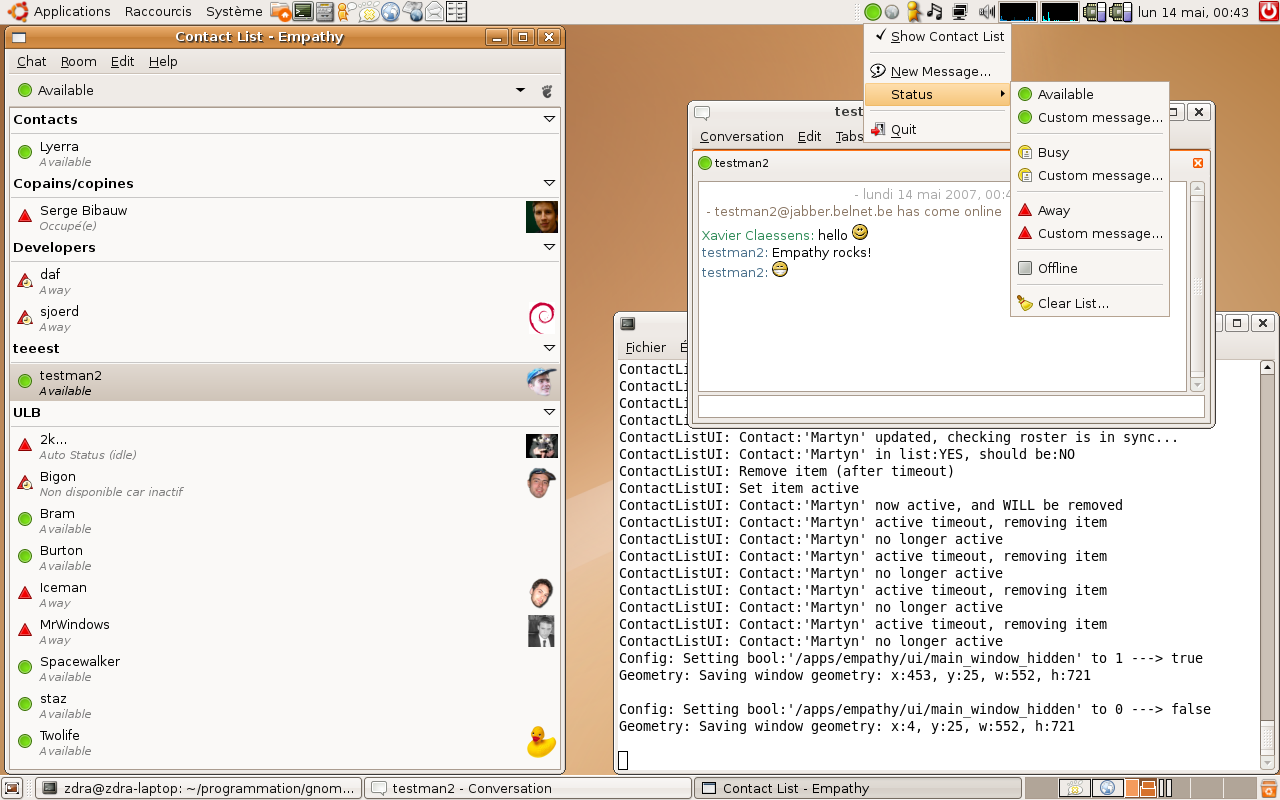Click Serge Bibauw's avatar picture
The width and height of the screenshot is (1280, 800).
click(542, 216)
